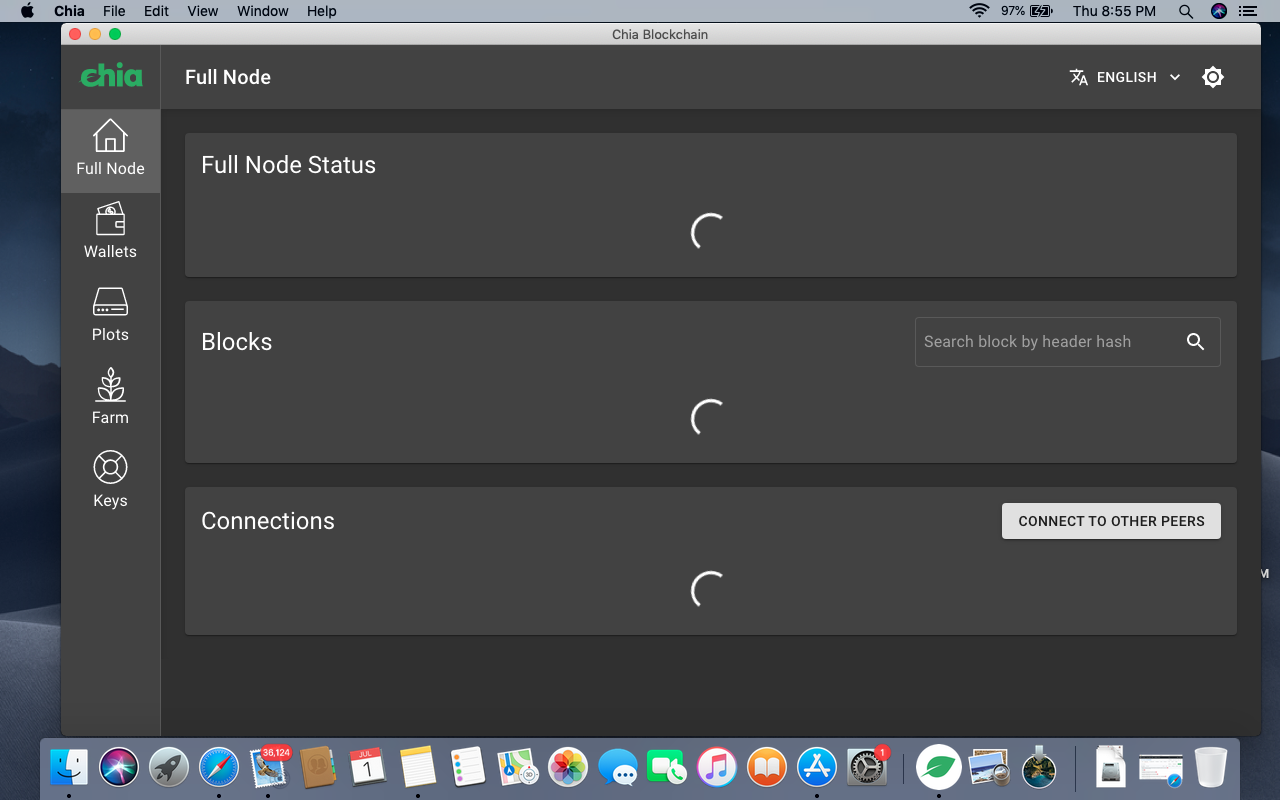Click the translate language icon
1280x800 pixels.
pyautogui.click(x=1078, y=77)
